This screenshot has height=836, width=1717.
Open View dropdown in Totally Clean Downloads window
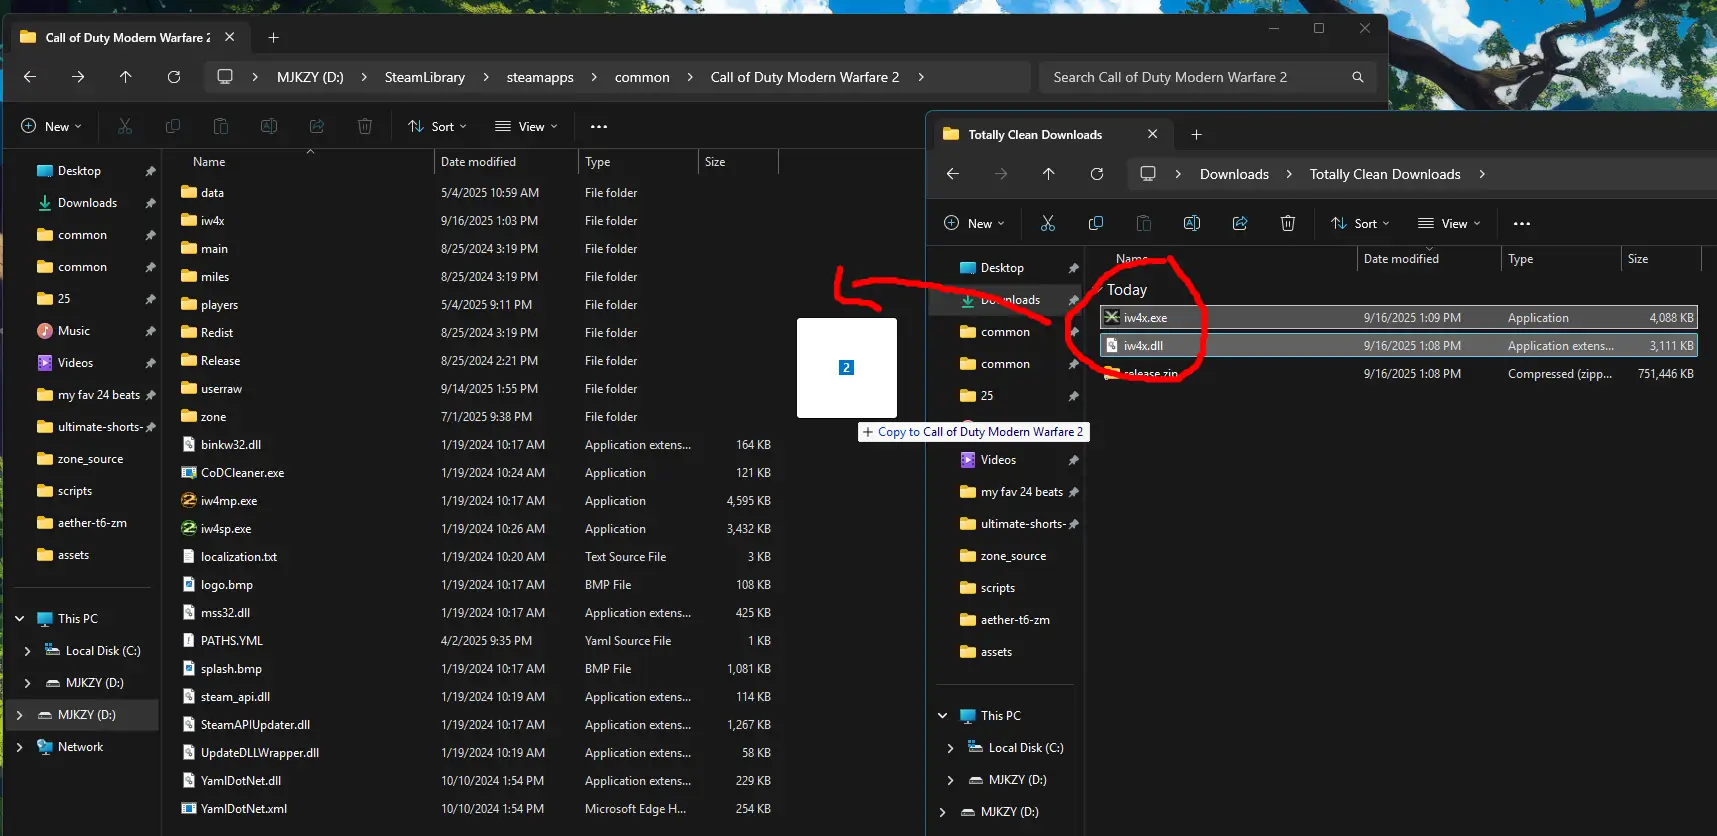click(1449, 223)
